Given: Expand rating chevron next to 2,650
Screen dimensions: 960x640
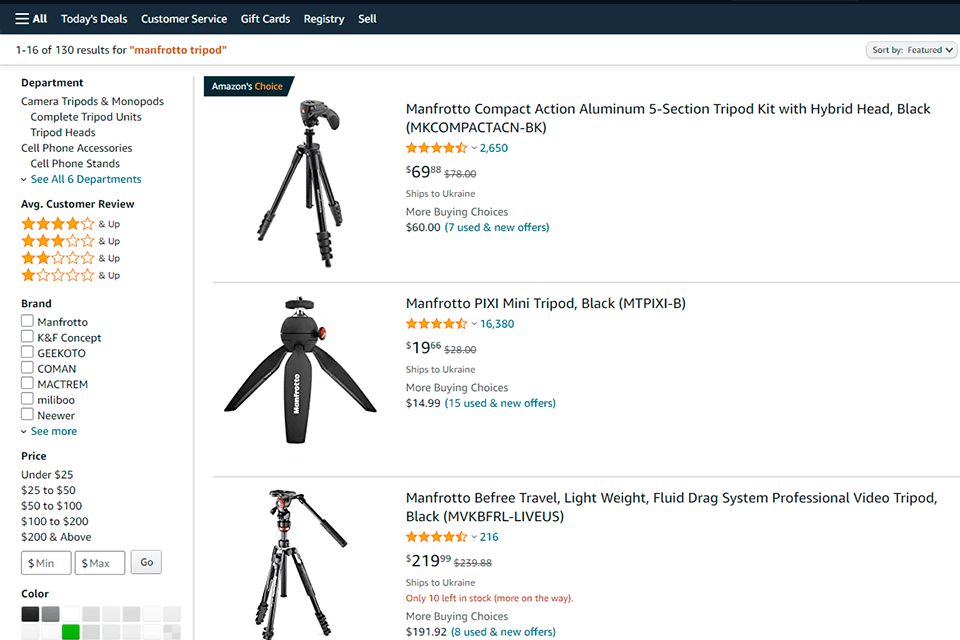Looking at the screenshot, I should [474, 148].
